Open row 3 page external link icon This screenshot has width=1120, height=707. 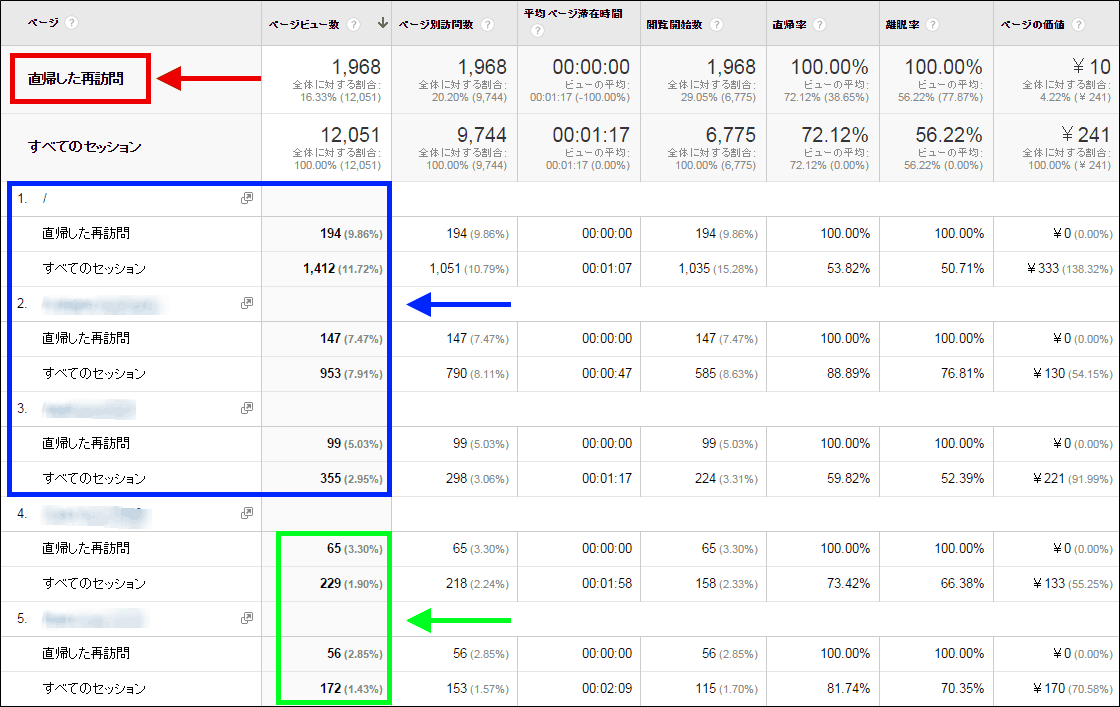tap(246, 408)
